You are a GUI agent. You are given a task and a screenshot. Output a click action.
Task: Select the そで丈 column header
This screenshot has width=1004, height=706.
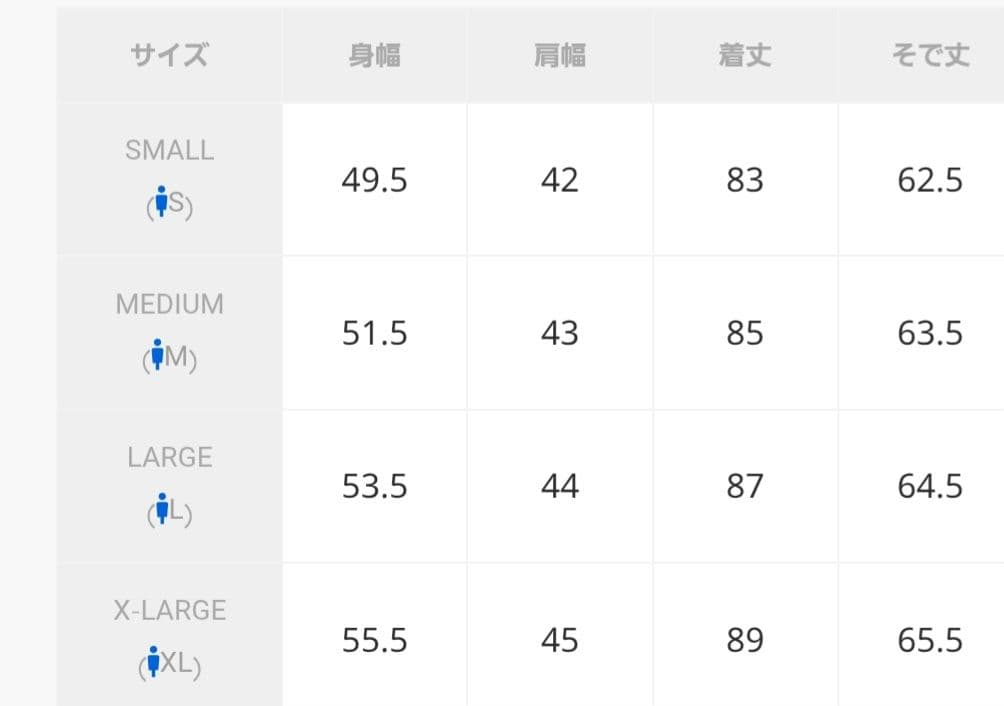click(x=930, y=55)
